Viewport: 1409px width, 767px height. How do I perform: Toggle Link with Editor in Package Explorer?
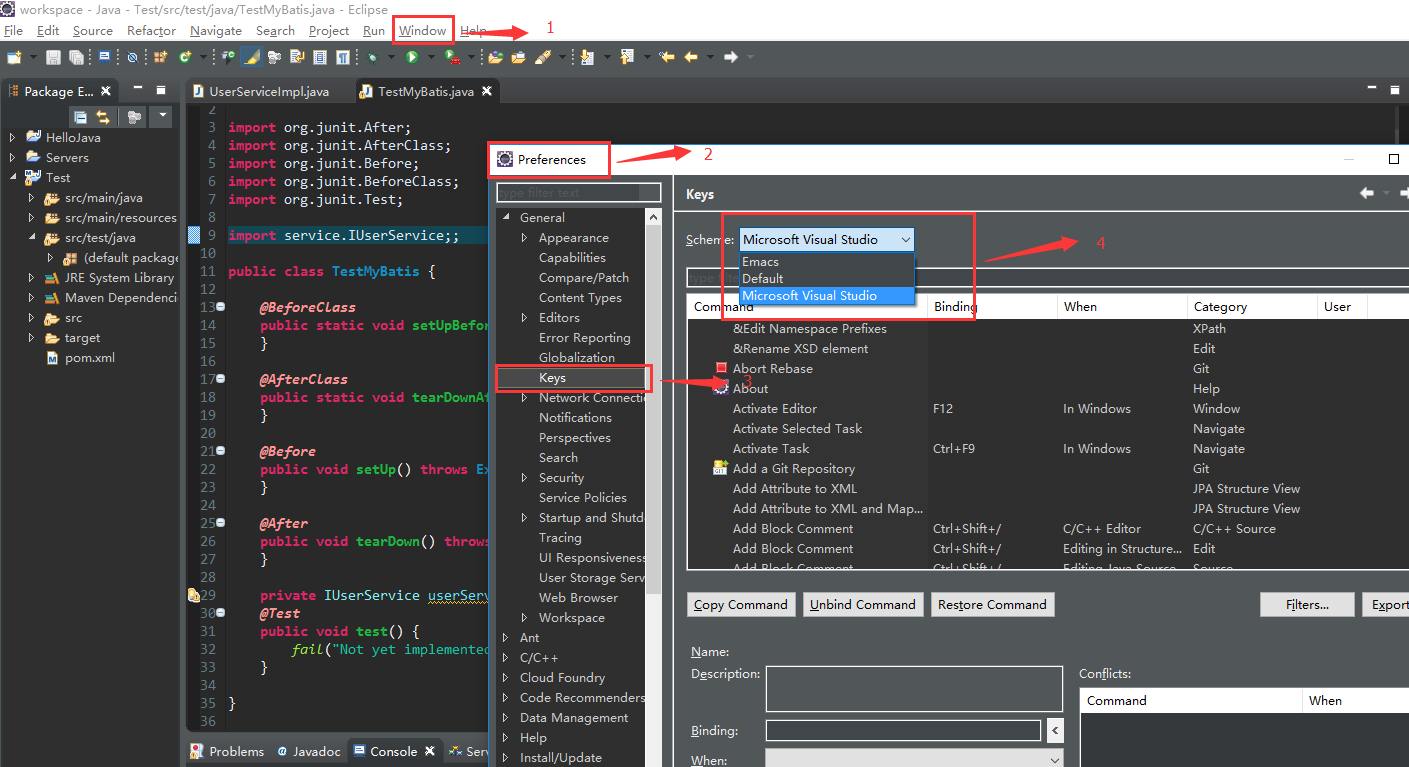pos(103,117)
